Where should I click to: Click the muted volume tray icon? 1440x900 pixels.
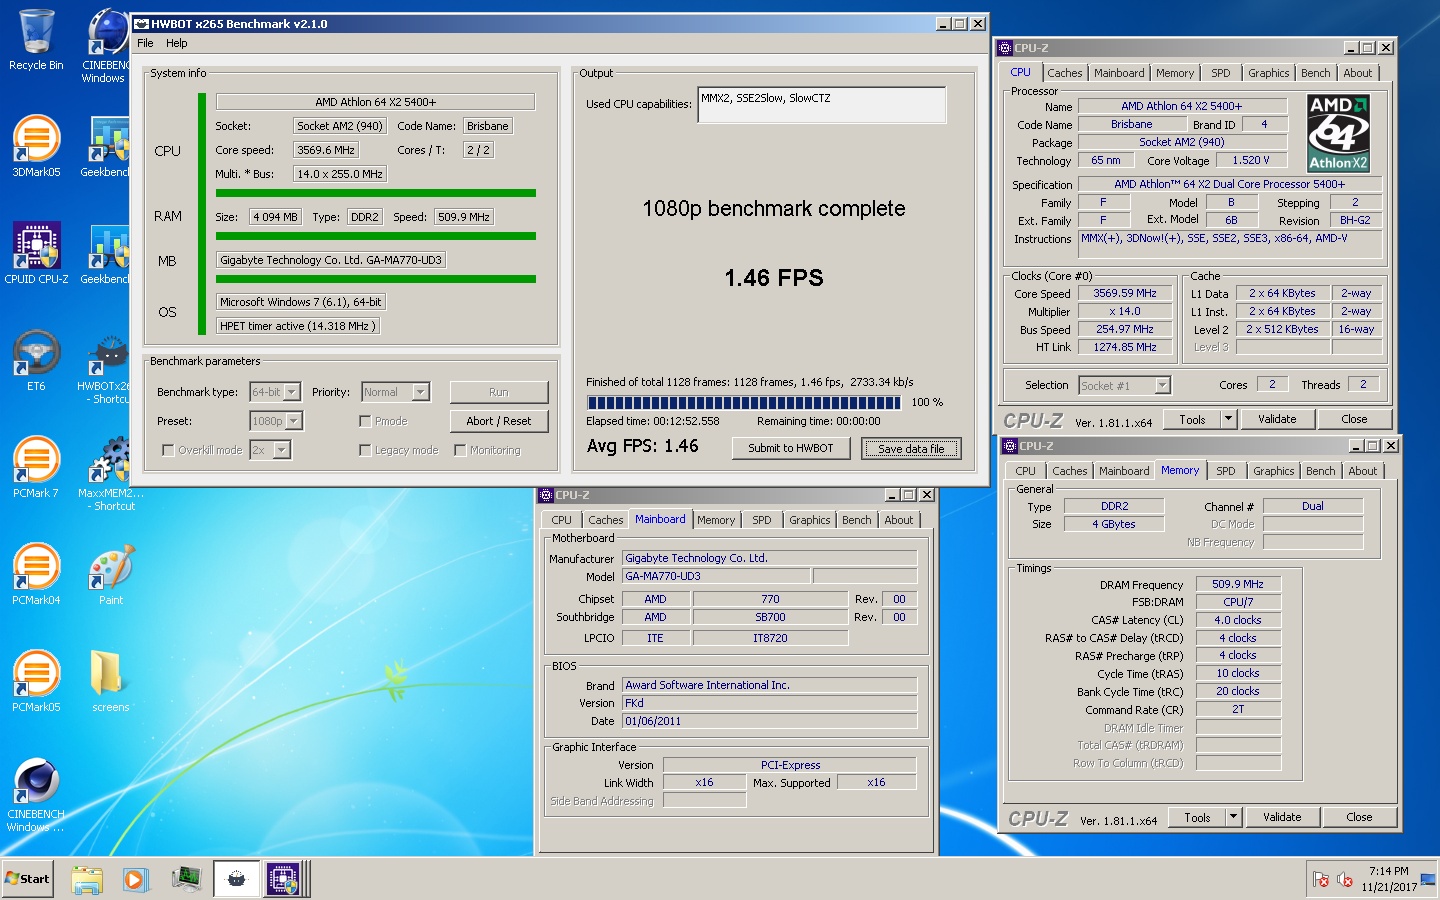[1345, 880]
